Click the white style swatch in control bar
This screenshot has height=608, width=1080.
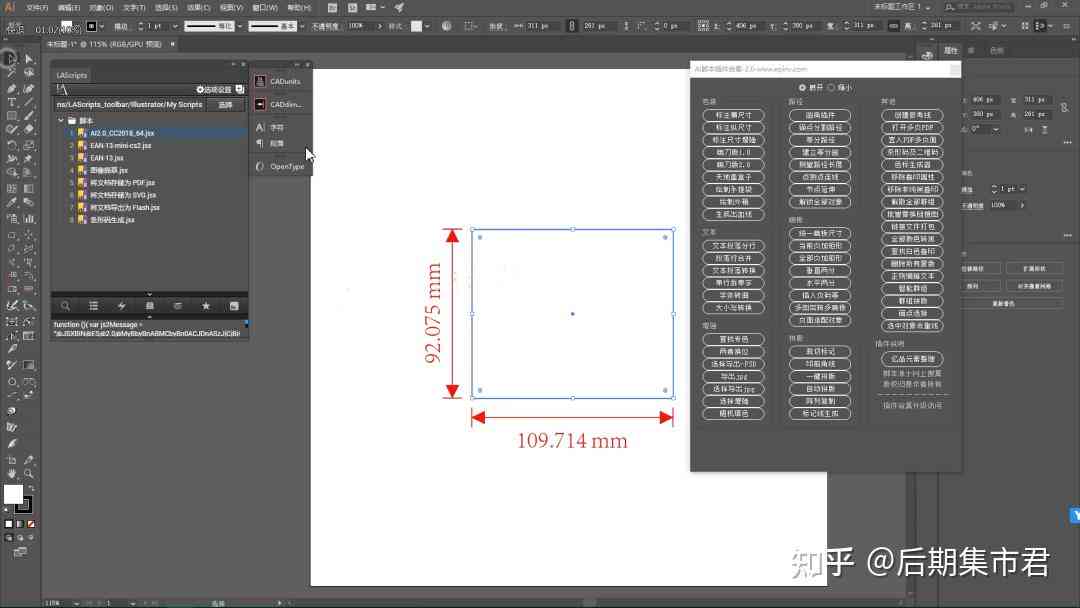(417, 26)
